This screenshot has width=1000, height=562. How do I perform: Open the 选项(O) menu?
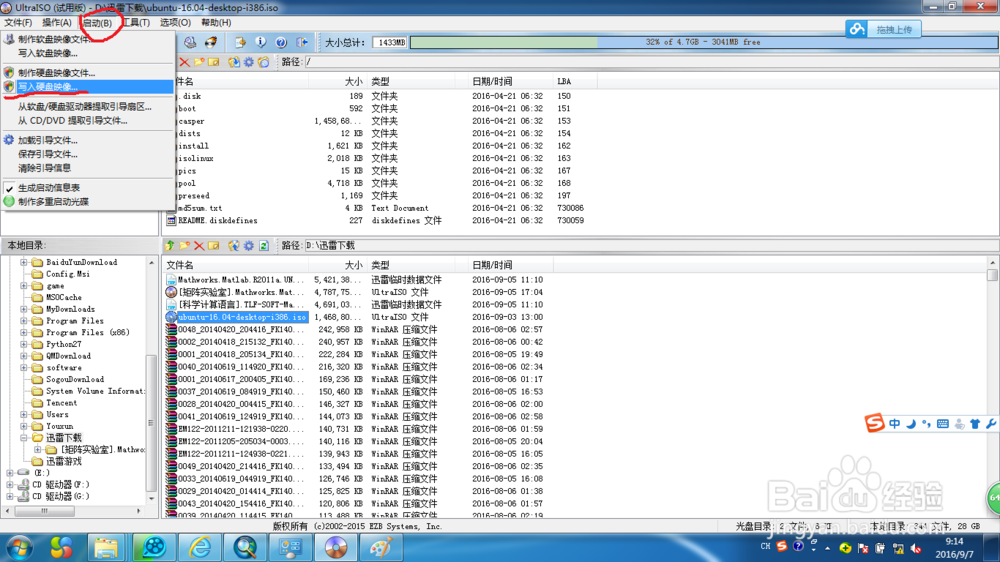coord(175,22)
